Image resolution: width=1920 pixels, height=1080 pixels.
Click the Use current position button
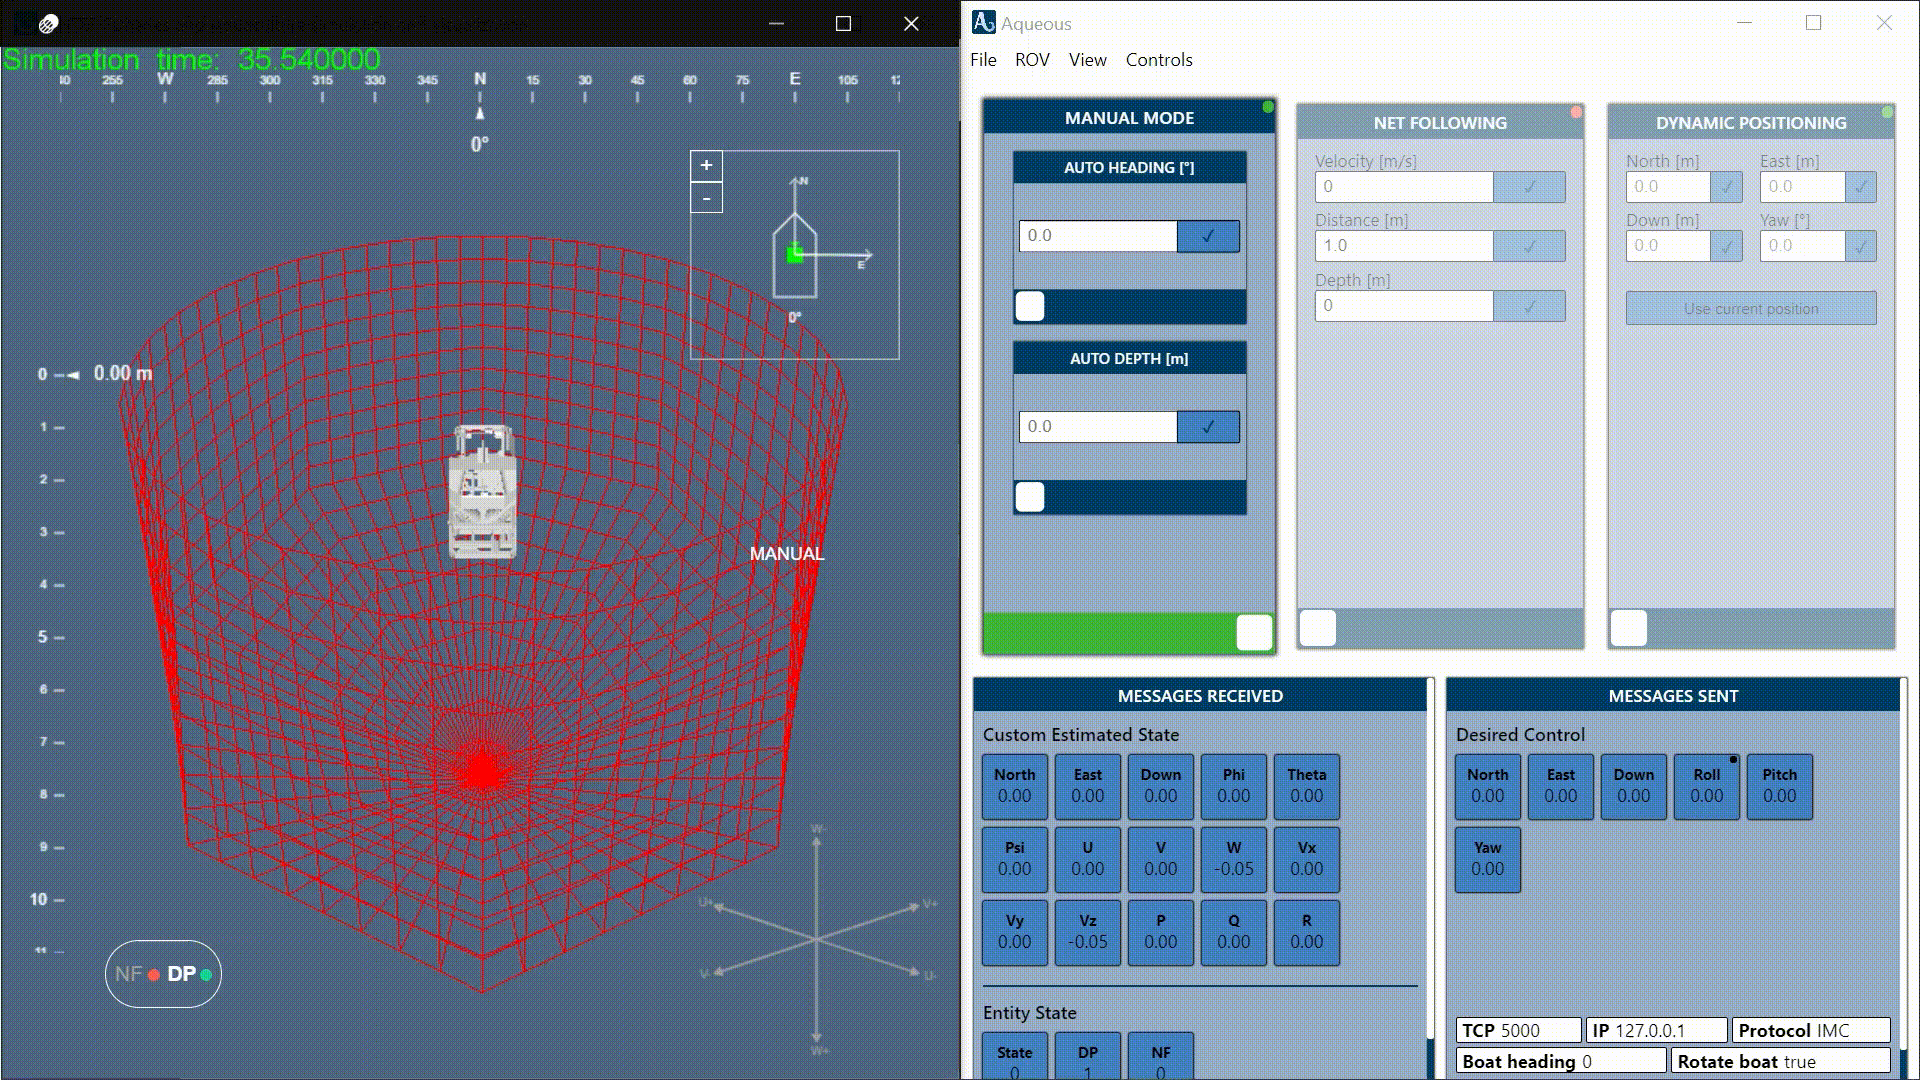pyautogui.click(x=1751, y=309)
